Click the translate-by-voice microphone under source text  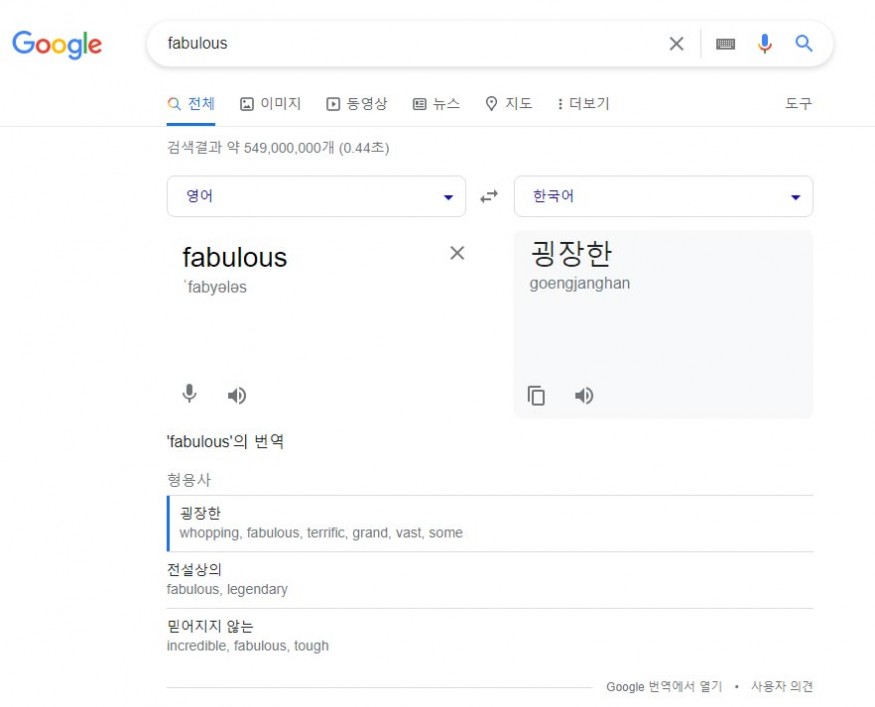[190, 394]
